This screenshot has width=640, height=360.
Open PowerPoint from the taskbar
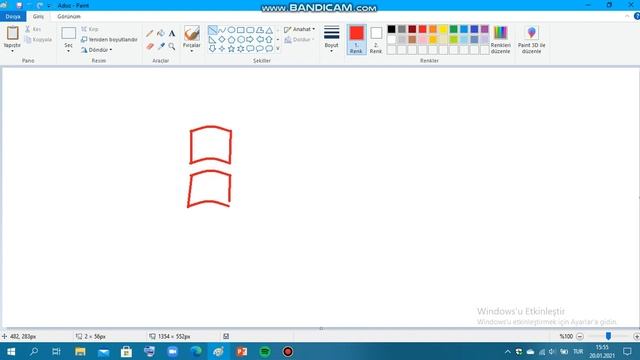(242, 351)
